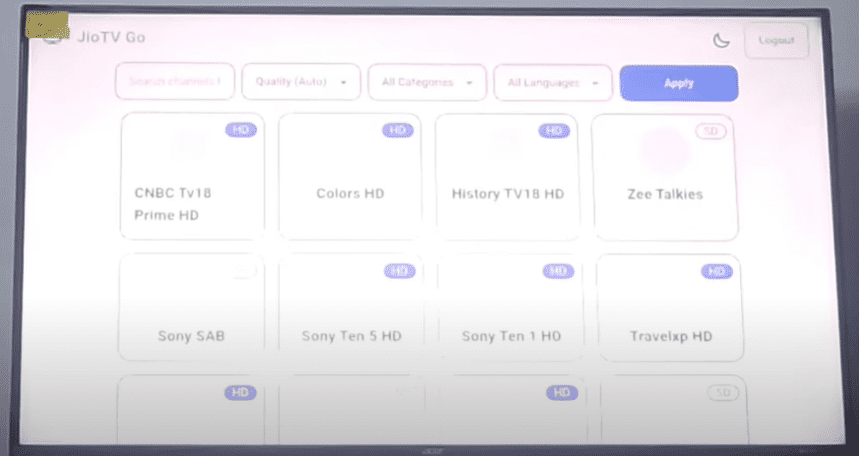The image size is (859, 456).
Task: Select the Zee Talkies channel card
Action: (x=665, y=178)
